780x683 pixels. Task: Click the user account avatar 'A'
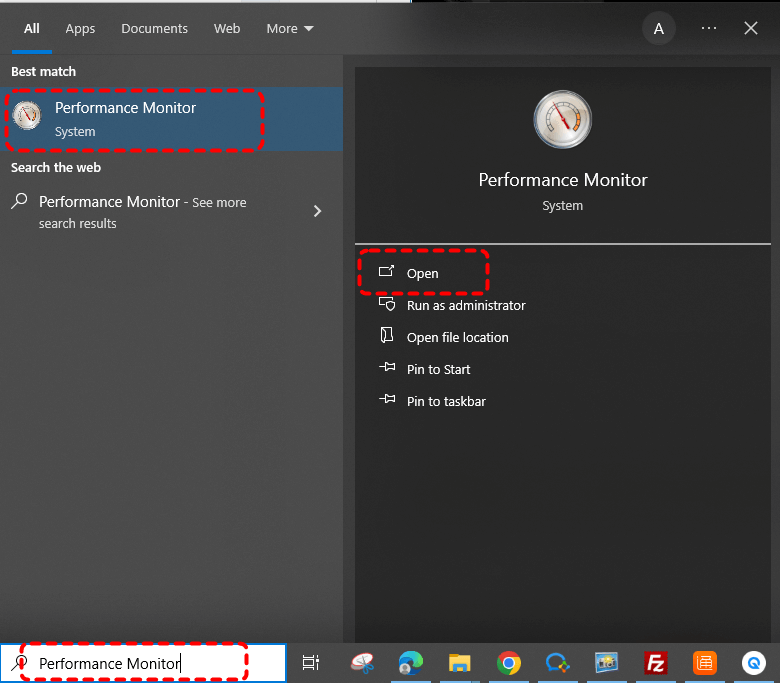click(658, 29)
